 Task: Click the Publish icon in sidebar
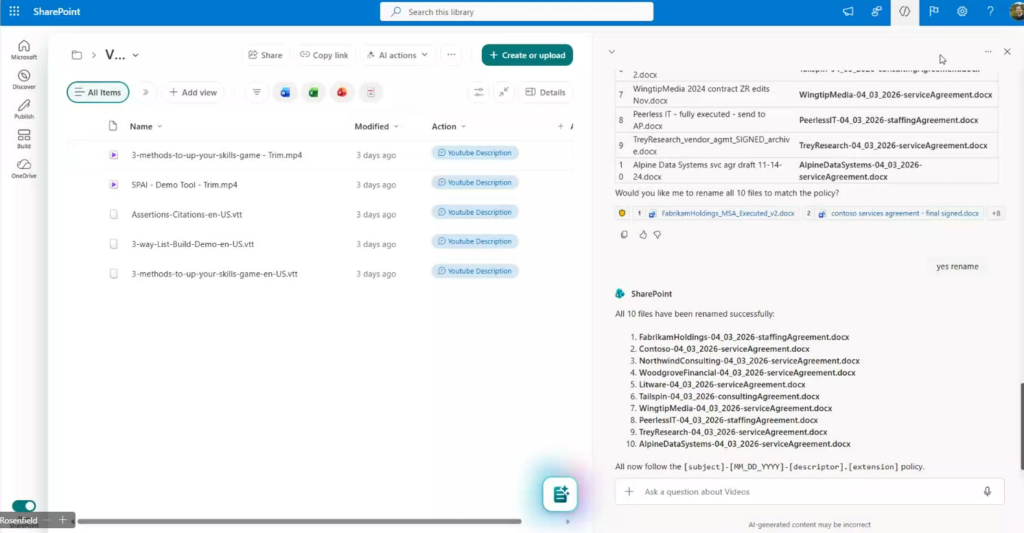coord(24,109)
